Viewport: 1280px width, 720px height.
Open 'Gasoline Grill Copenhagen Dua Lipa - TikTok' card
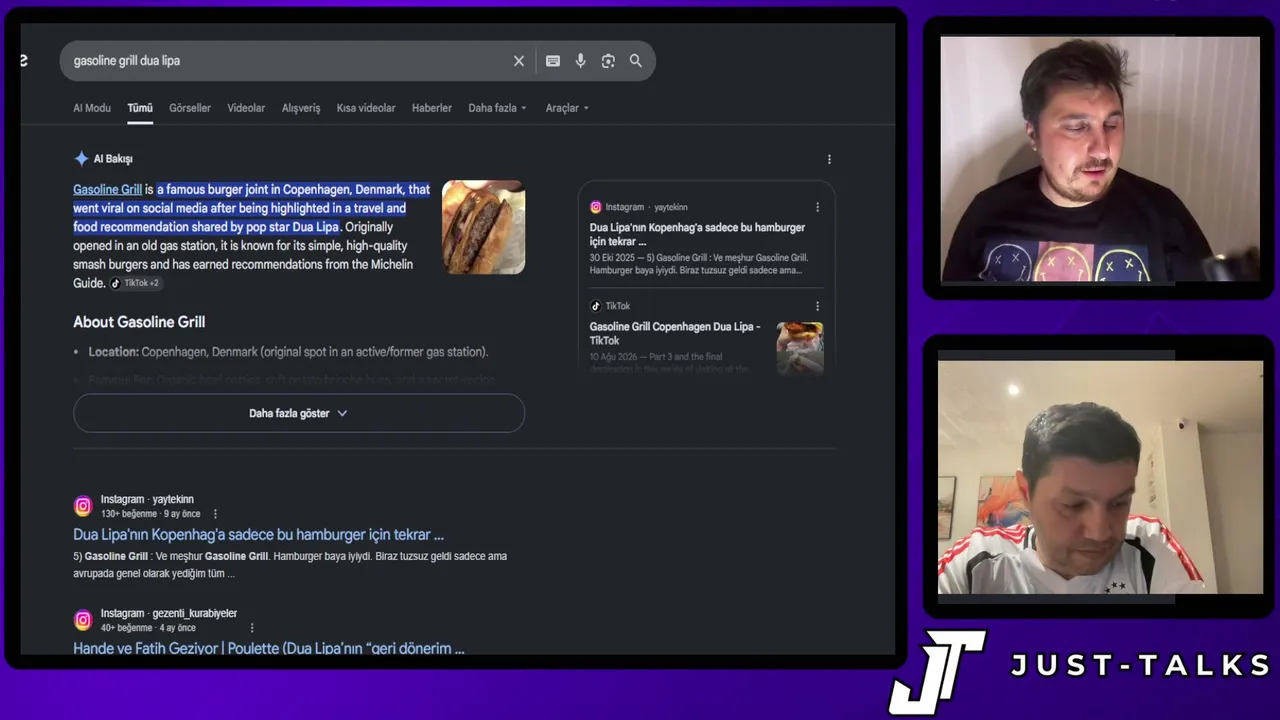coord(675,333)
